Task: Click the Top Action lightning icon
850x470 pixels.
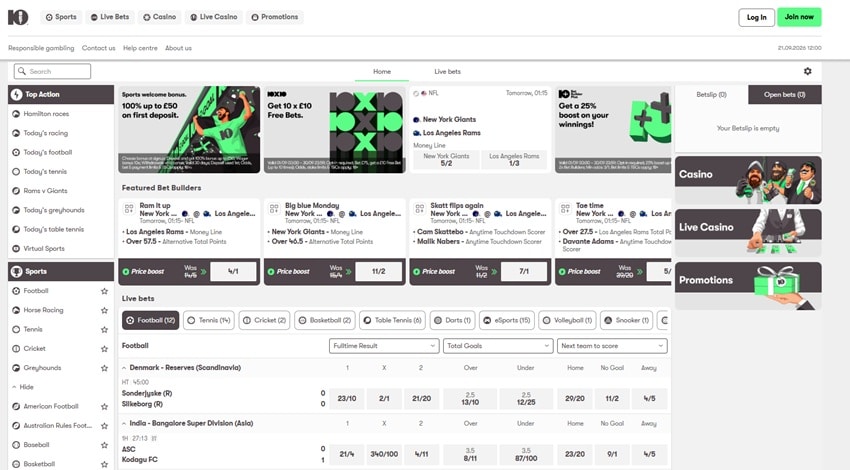Action: tap(17, 94)
